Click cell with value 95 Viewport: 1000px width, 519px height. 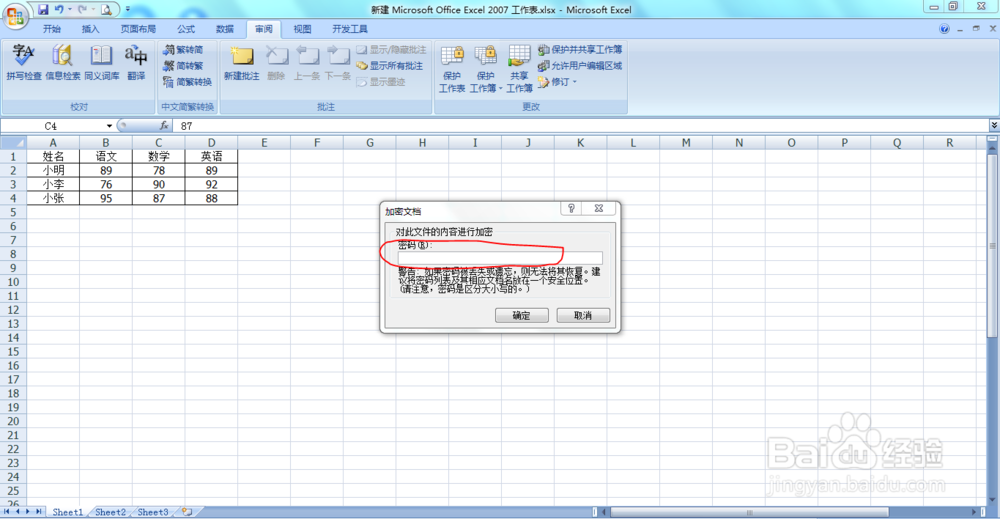(x=106, y=198)
